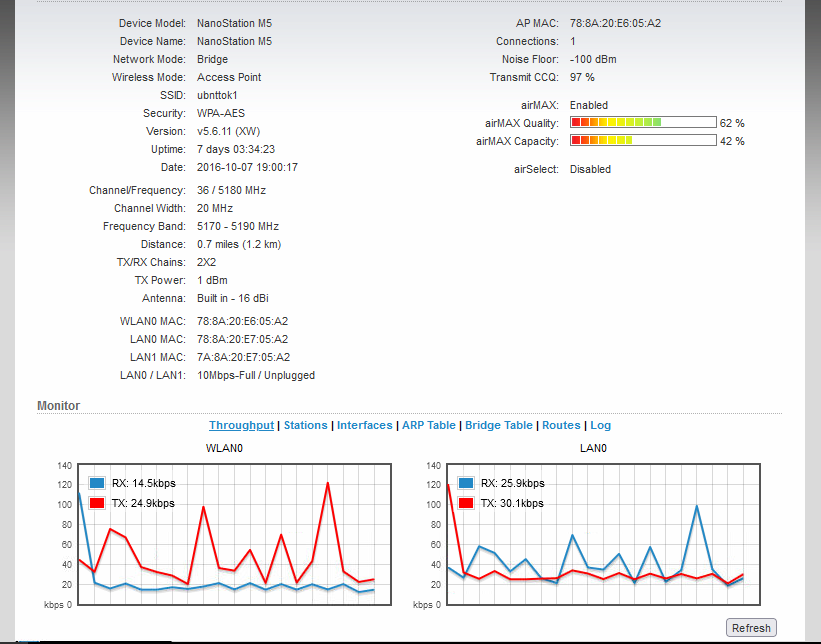Click the TX Power value 1 dBm
This screenshot has height=644, width=821.
tap(212, 280)
